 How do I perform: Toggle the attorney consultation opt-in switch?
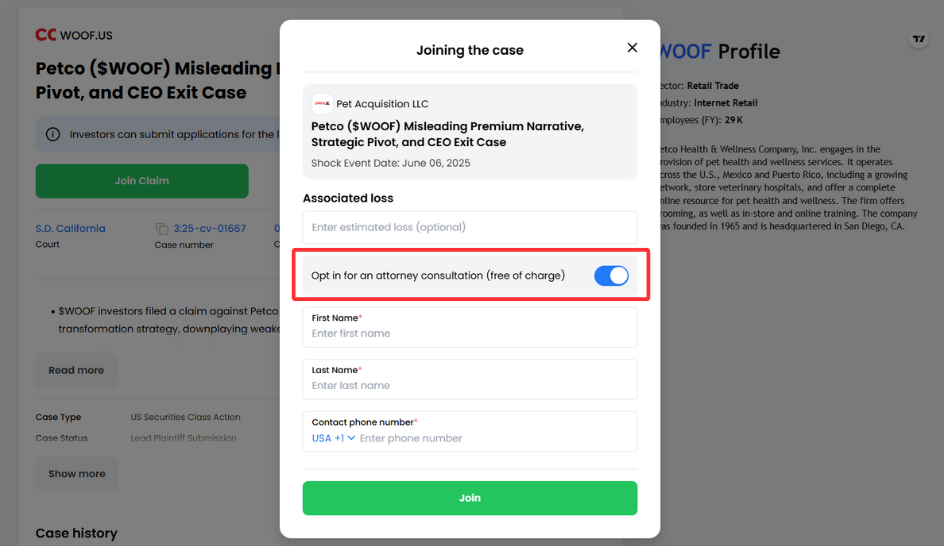(x=611, y=276)
